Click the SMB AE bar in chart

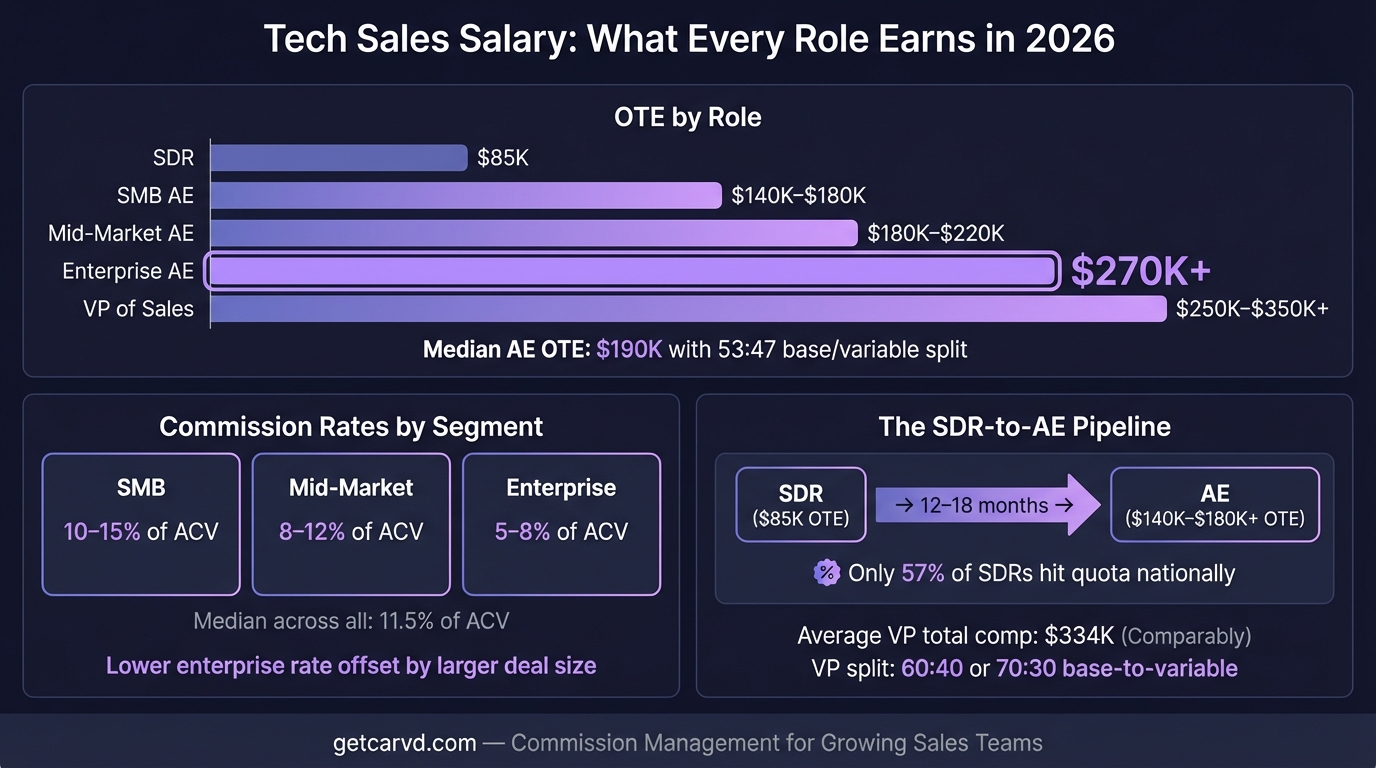[465, 195]
